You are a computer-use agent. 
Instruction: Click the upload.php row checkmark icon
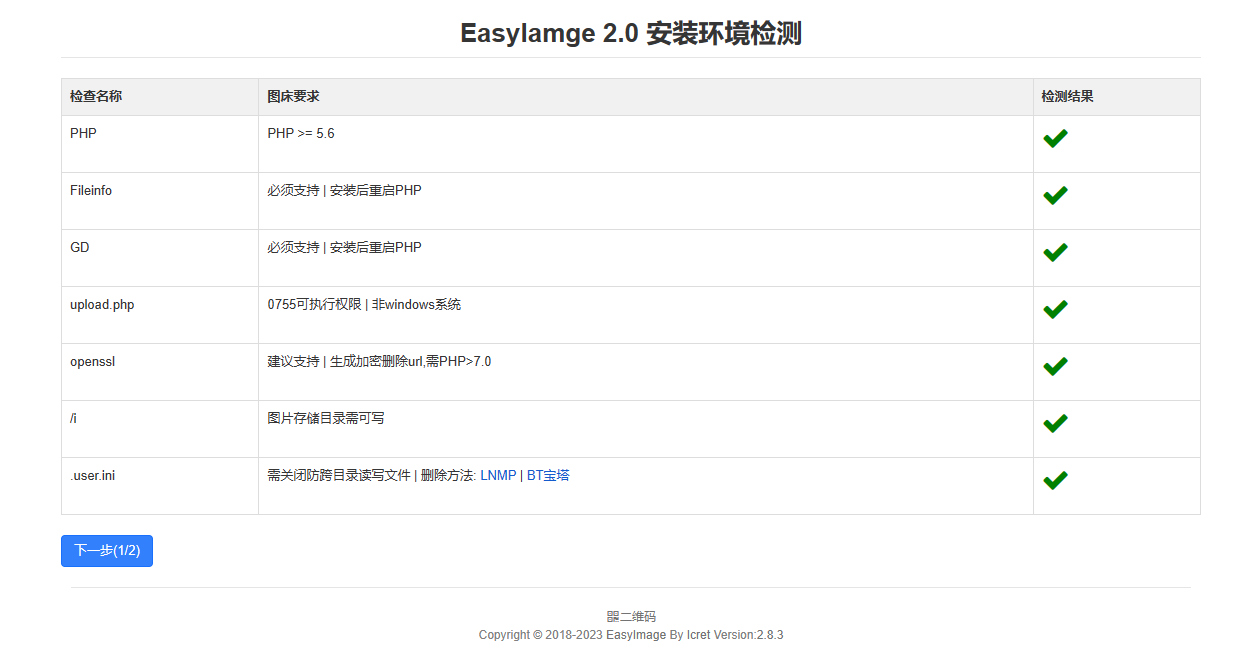point(1055,310)
